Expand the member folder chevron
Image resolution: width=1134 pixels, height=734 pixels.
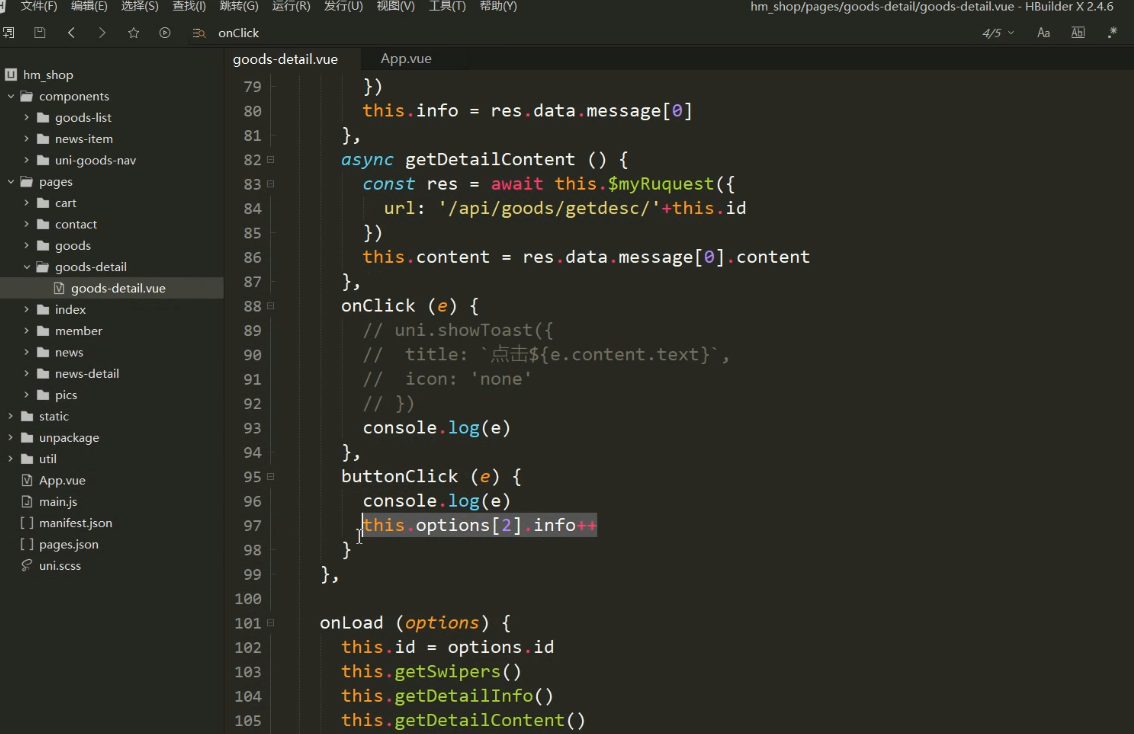pyautogui.click(x=27, y=330)
